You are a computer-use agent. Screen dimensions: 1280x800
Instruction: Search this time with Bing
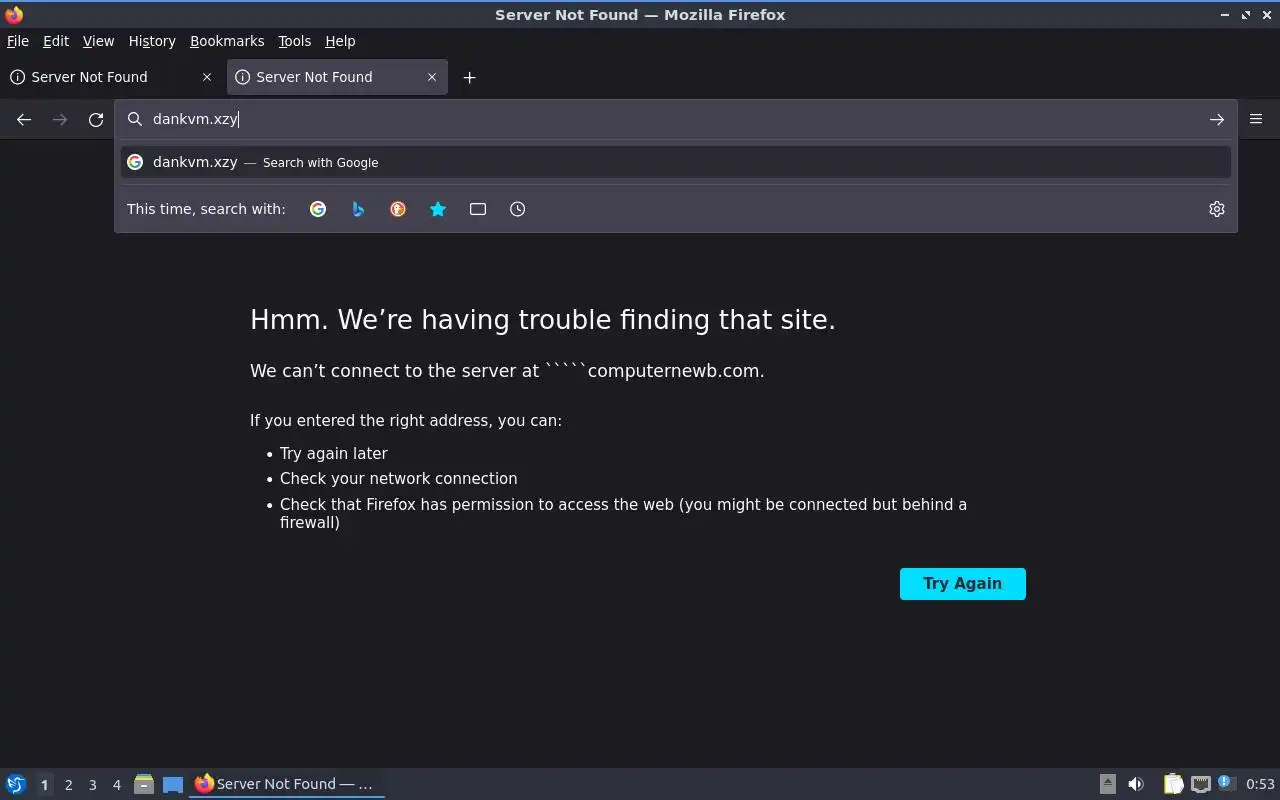pos(358,209)
